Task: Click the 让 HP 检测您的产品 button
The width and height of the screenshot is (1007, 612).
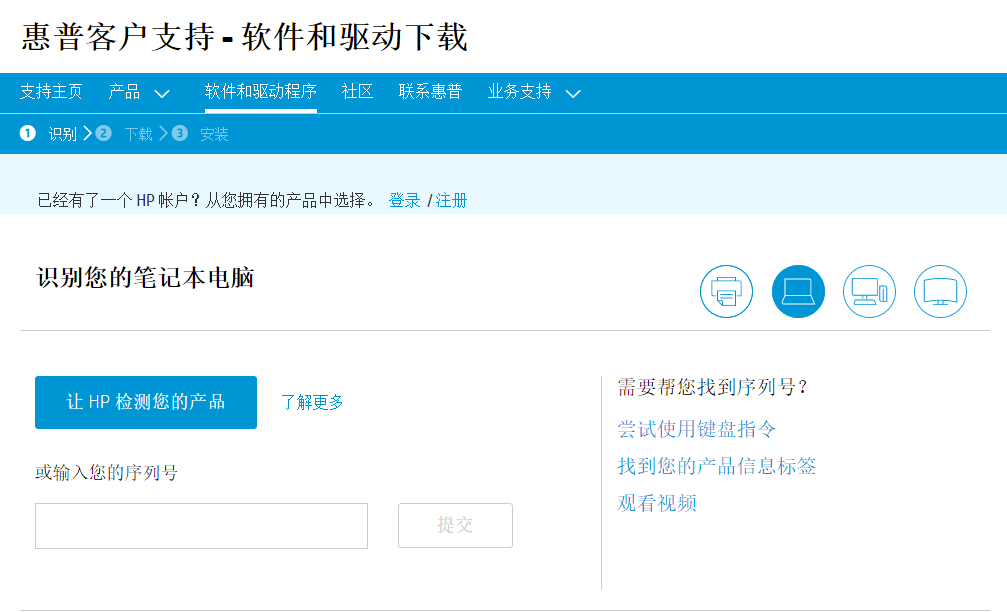Action: (x=146, y=402)
